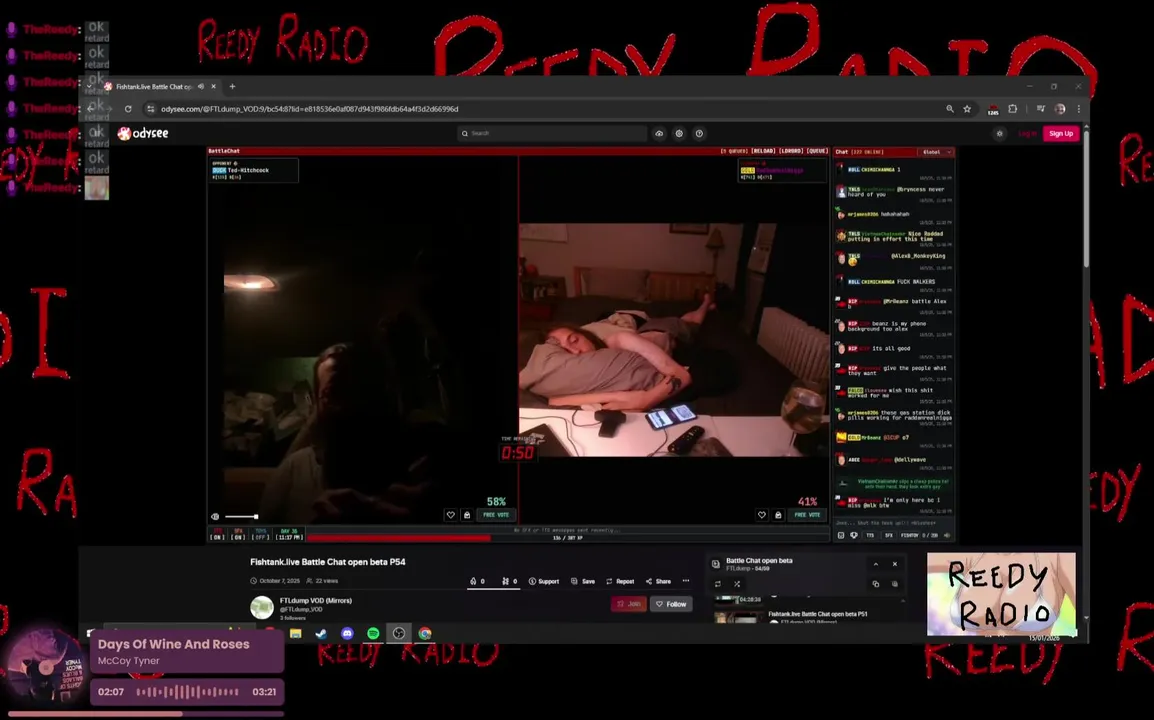Click the SFX button under chat input
This screenshot has height=720, width=1154.
pyautogui.click(x=888, y=535)
